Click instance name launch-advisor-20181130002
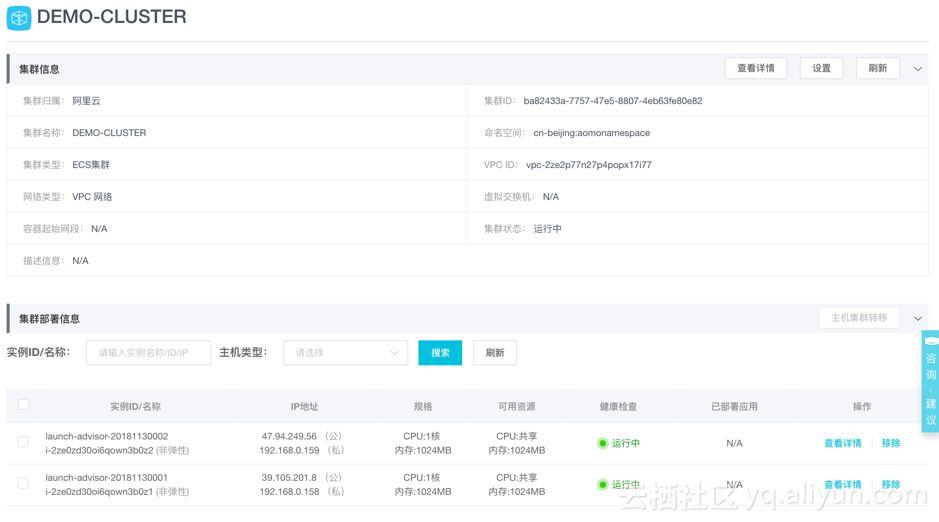The image size is (939, 522). click(x=107, y=436)
